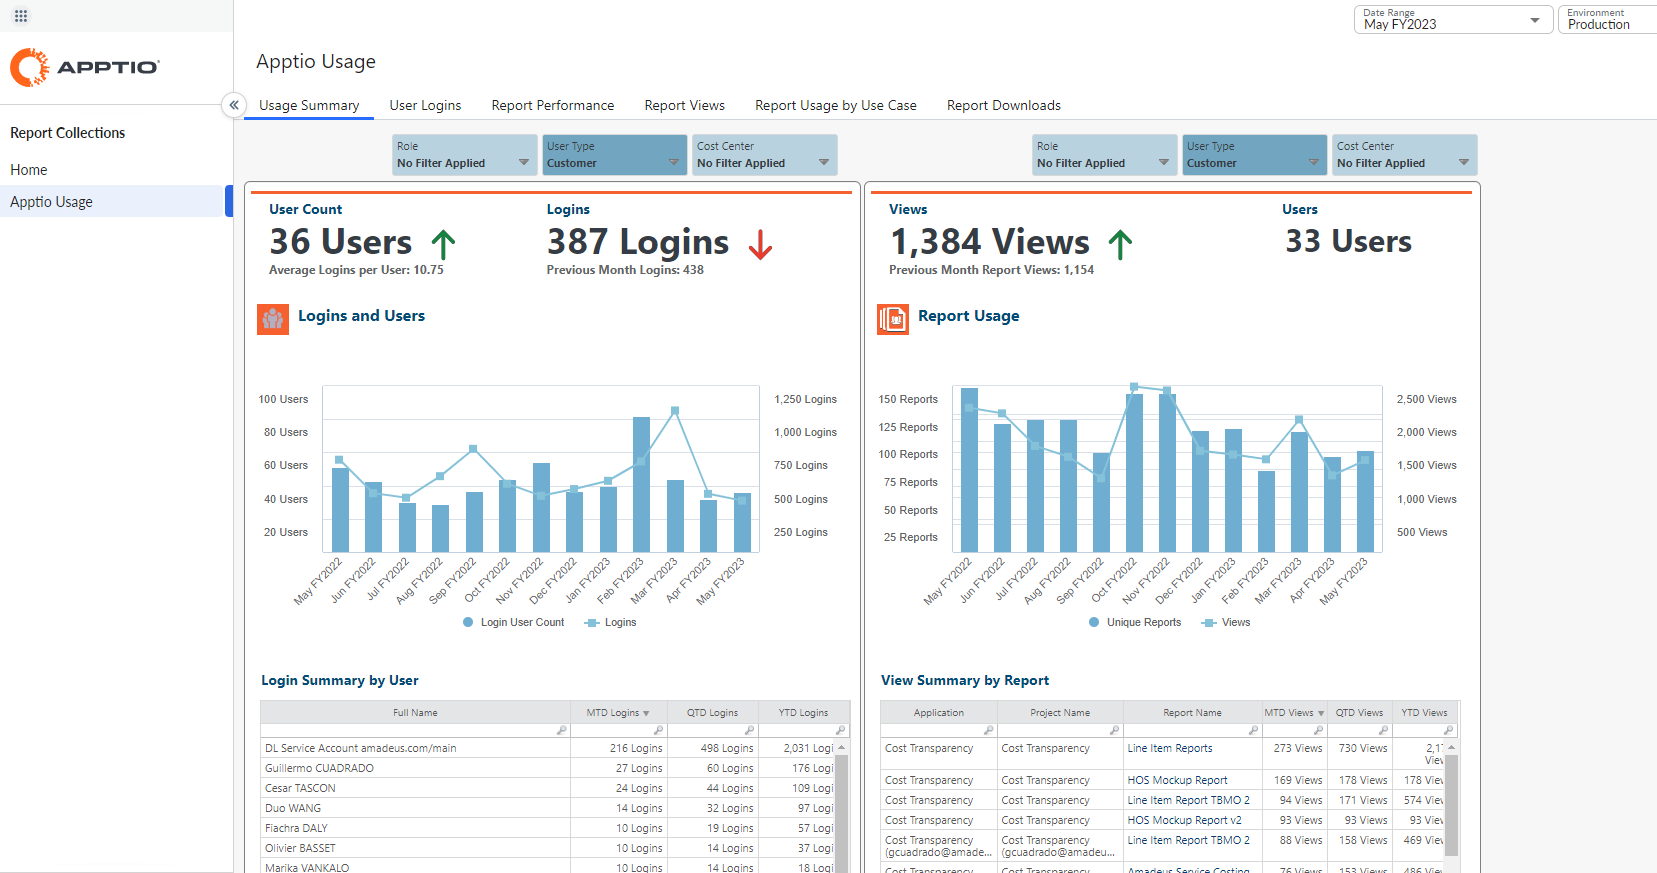Collapse the sidebar with the double-chevron button
Image resolution: width=1657 pixels, height=873 pixels.
[x=234, y=105]
